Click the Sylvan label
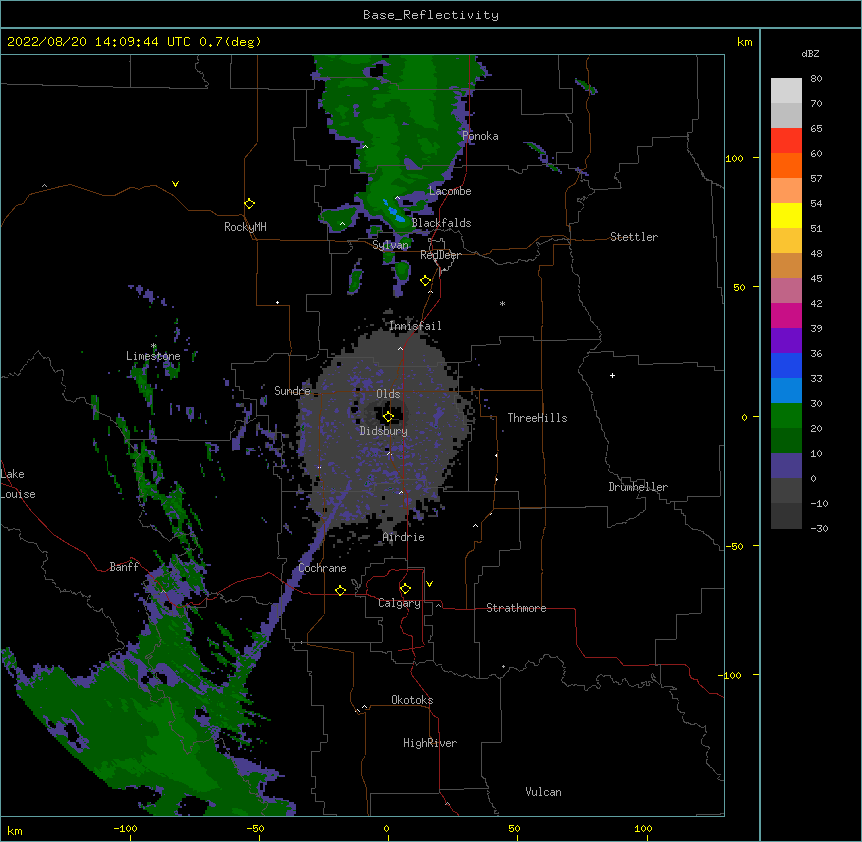The width and height of the screenshot is (862, 842). 390,245
